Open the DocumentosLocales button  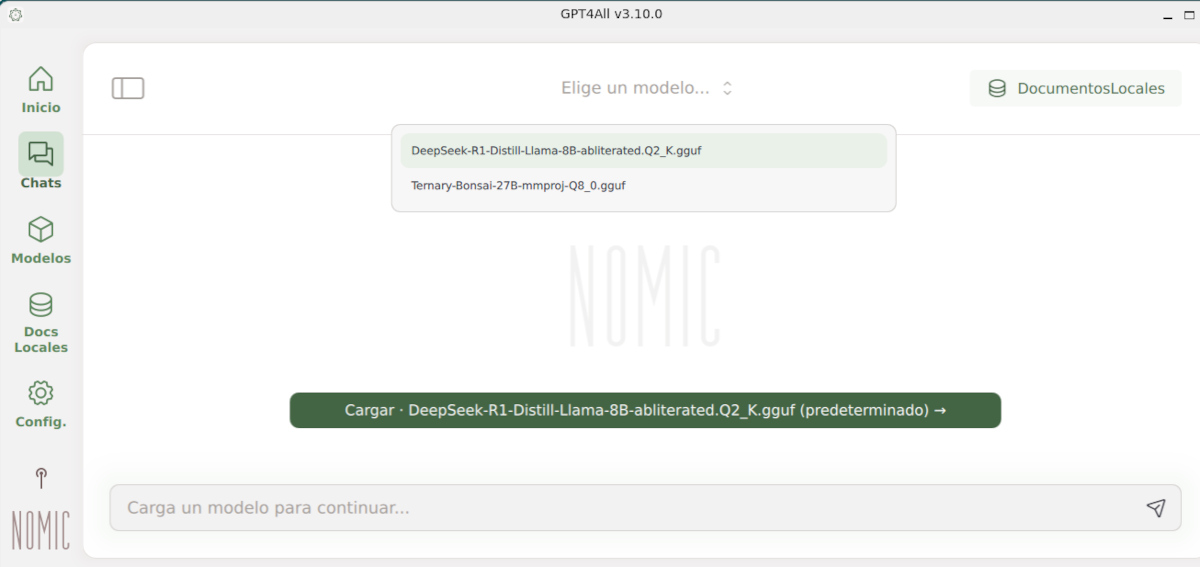point(1076,88)
